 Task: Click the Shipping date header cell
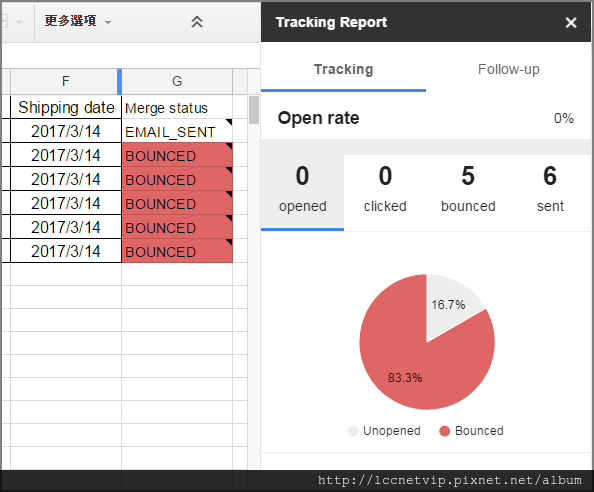pyautogui.click(x=66, y=108)
